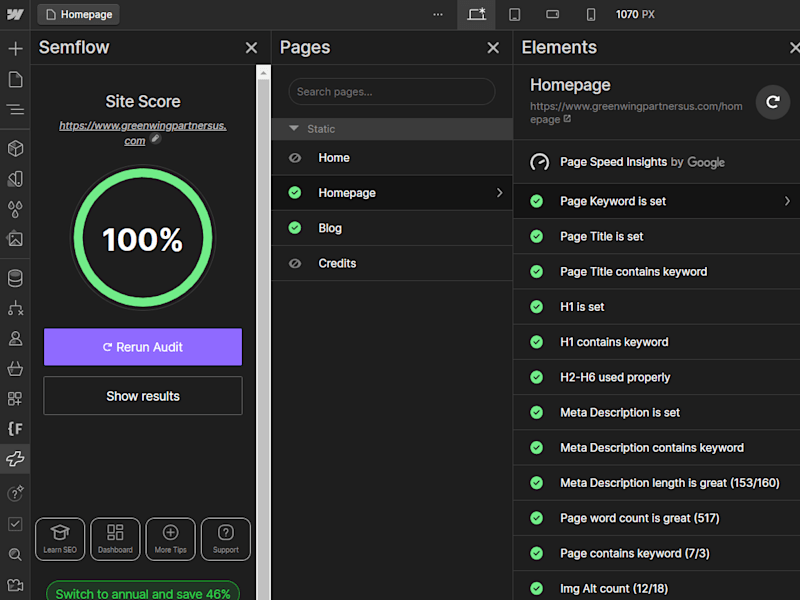
Task: Open the Navigator panel icon
Action: tap(15, 109)
